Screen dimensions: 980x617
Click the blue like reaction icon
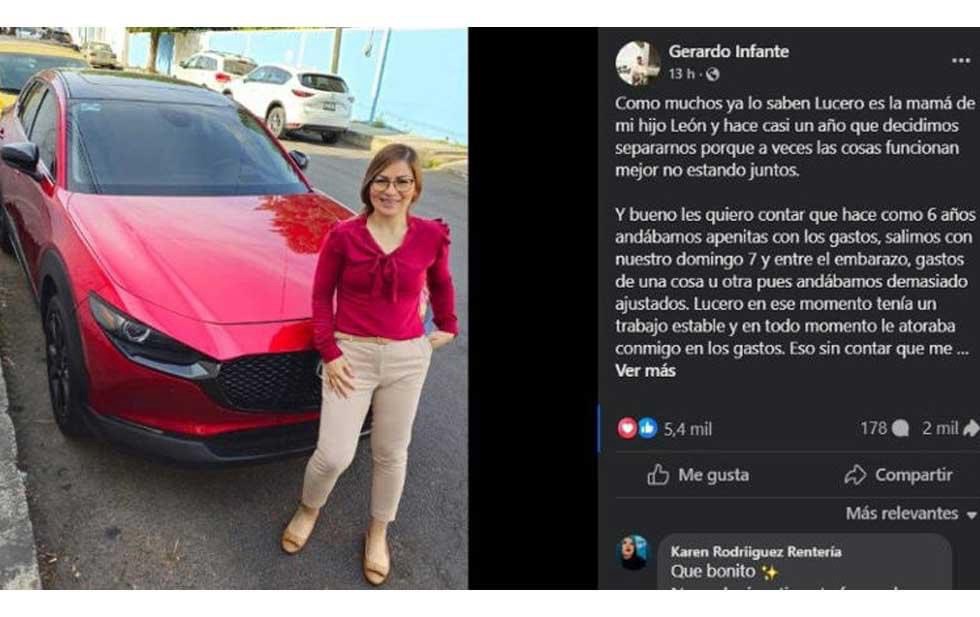click(x=648, y=428)
